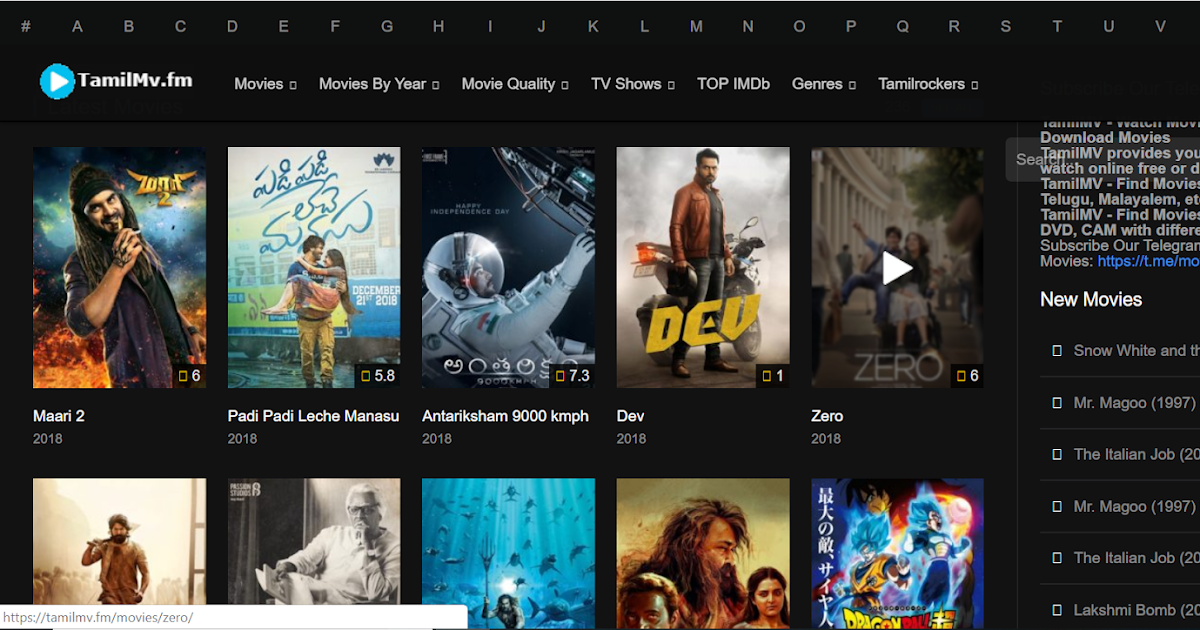Click the icon beside first Italian Job entry
This screenshot has width=1200, height=630.
tap(1057, 454)
